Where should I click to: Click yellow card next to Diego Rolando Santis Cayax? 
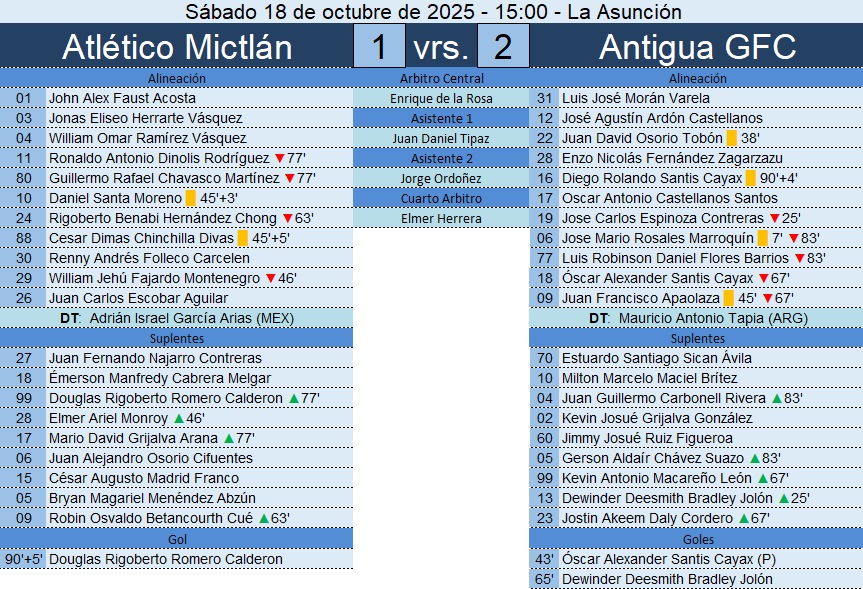point(750,178)
